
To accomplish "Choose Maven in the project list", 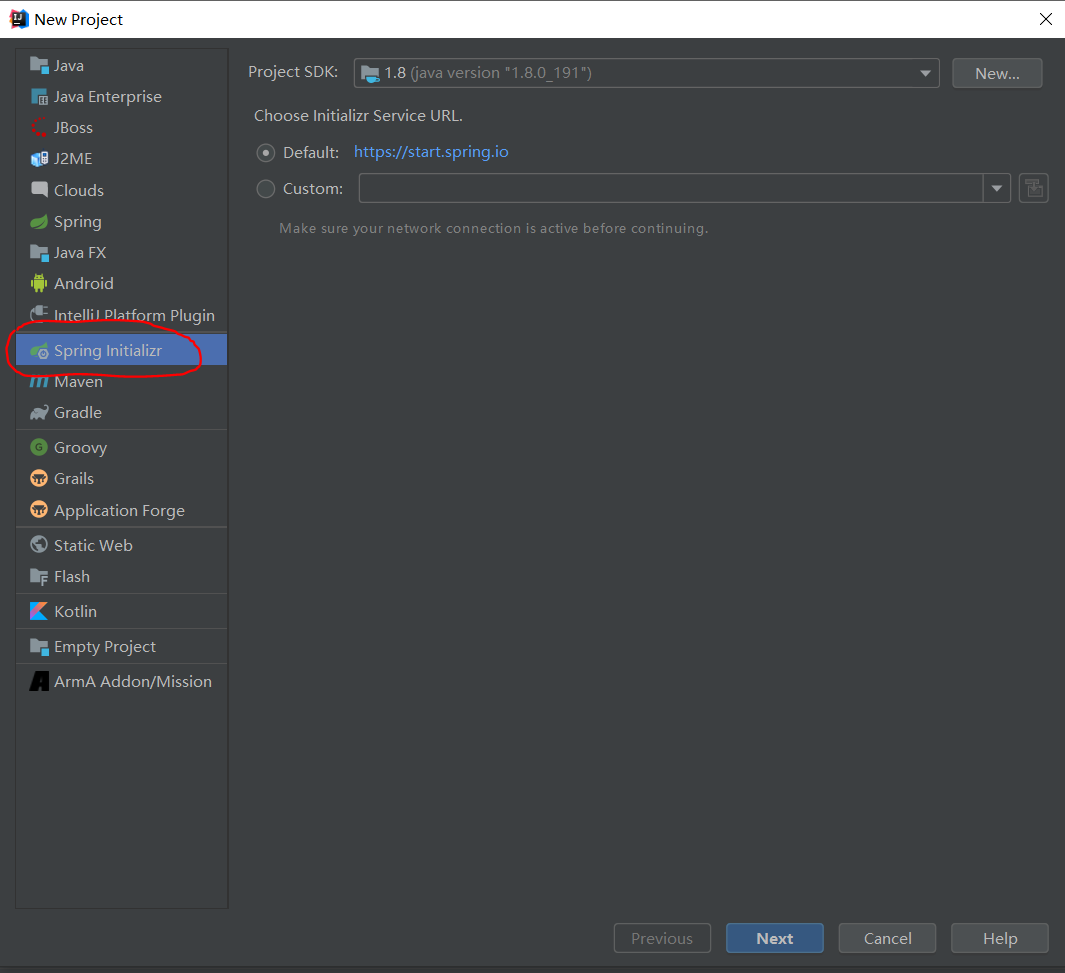I will [x=122, y=382].
